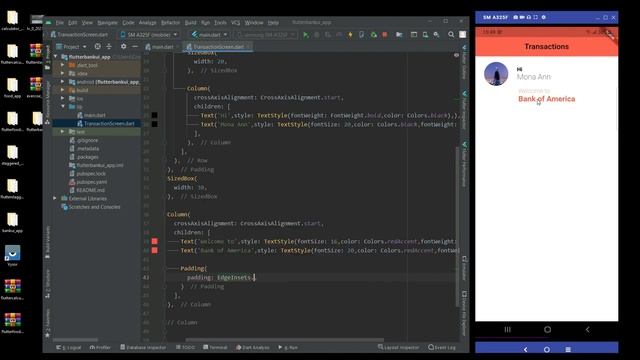Click the Flutter Hot Reload lightning icon
Image resolution: width=640 pixels, height=360 pixels.
pyautogui.click(x=350, y=35)
